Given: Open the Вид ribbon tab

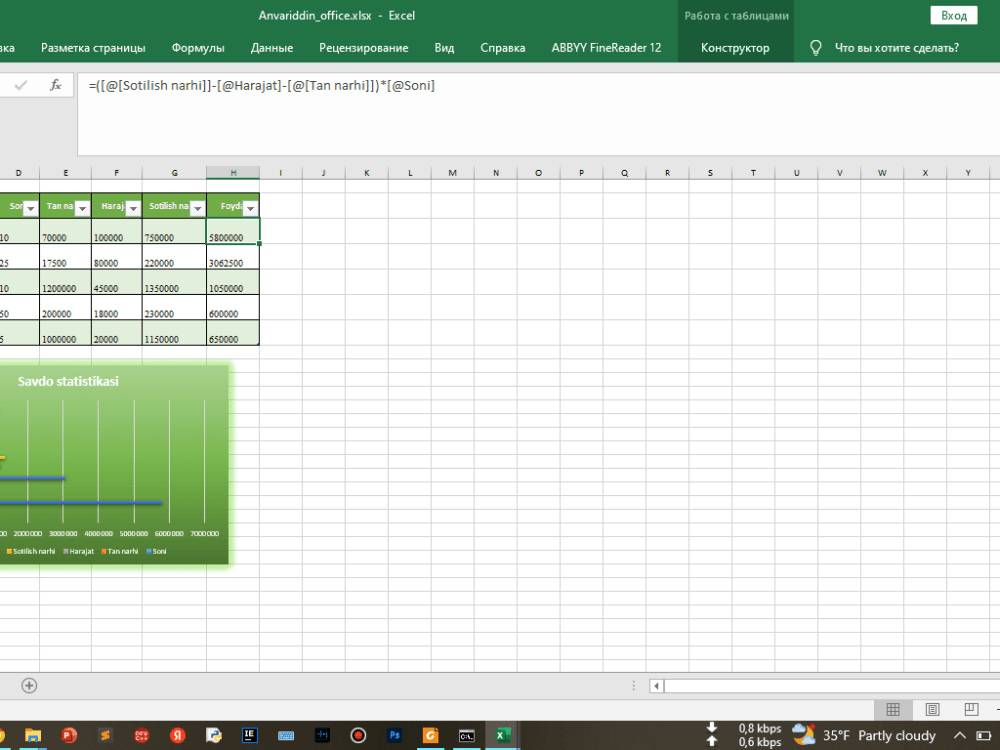Looking at the screenshot, I should point(445,48).
